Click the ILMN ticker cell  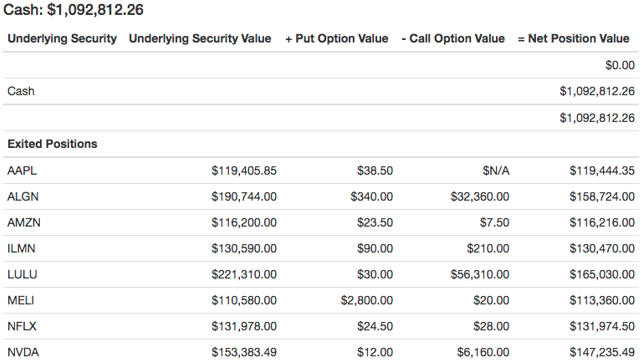point(21,249)
